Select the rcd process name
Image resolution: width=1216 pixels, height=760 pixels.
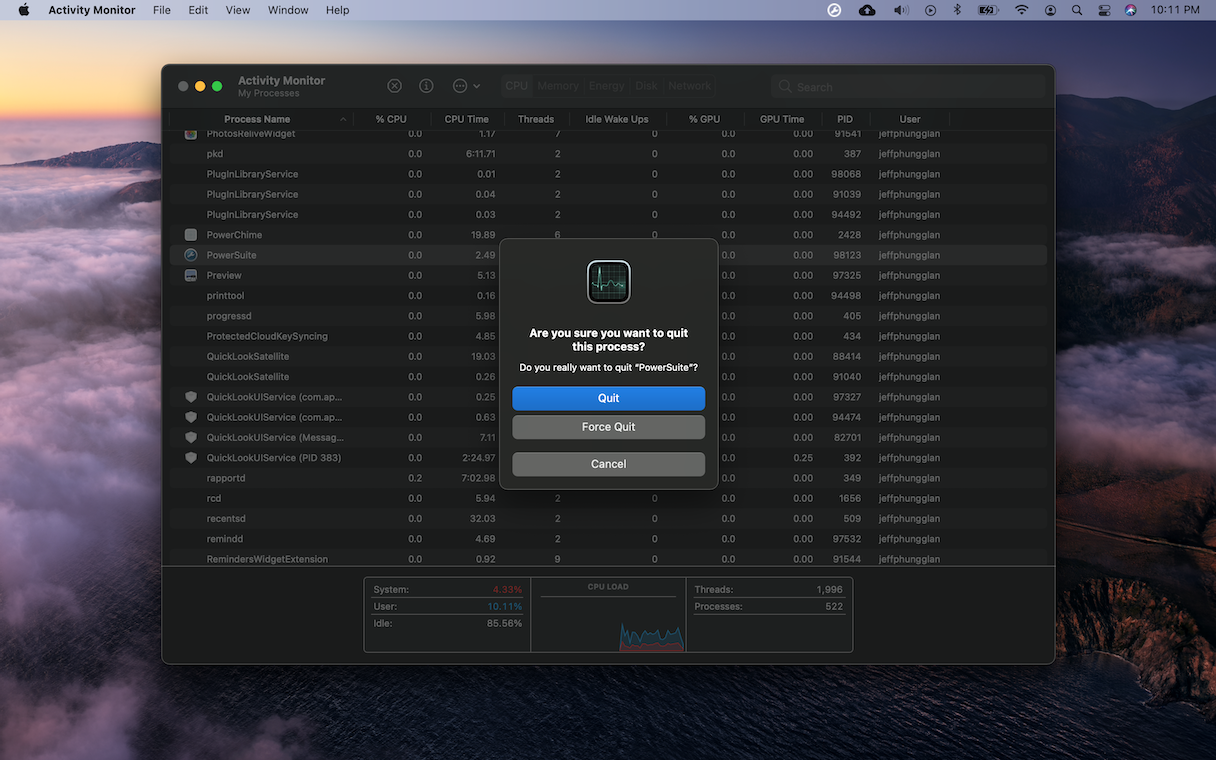click(x=214, y=498)
